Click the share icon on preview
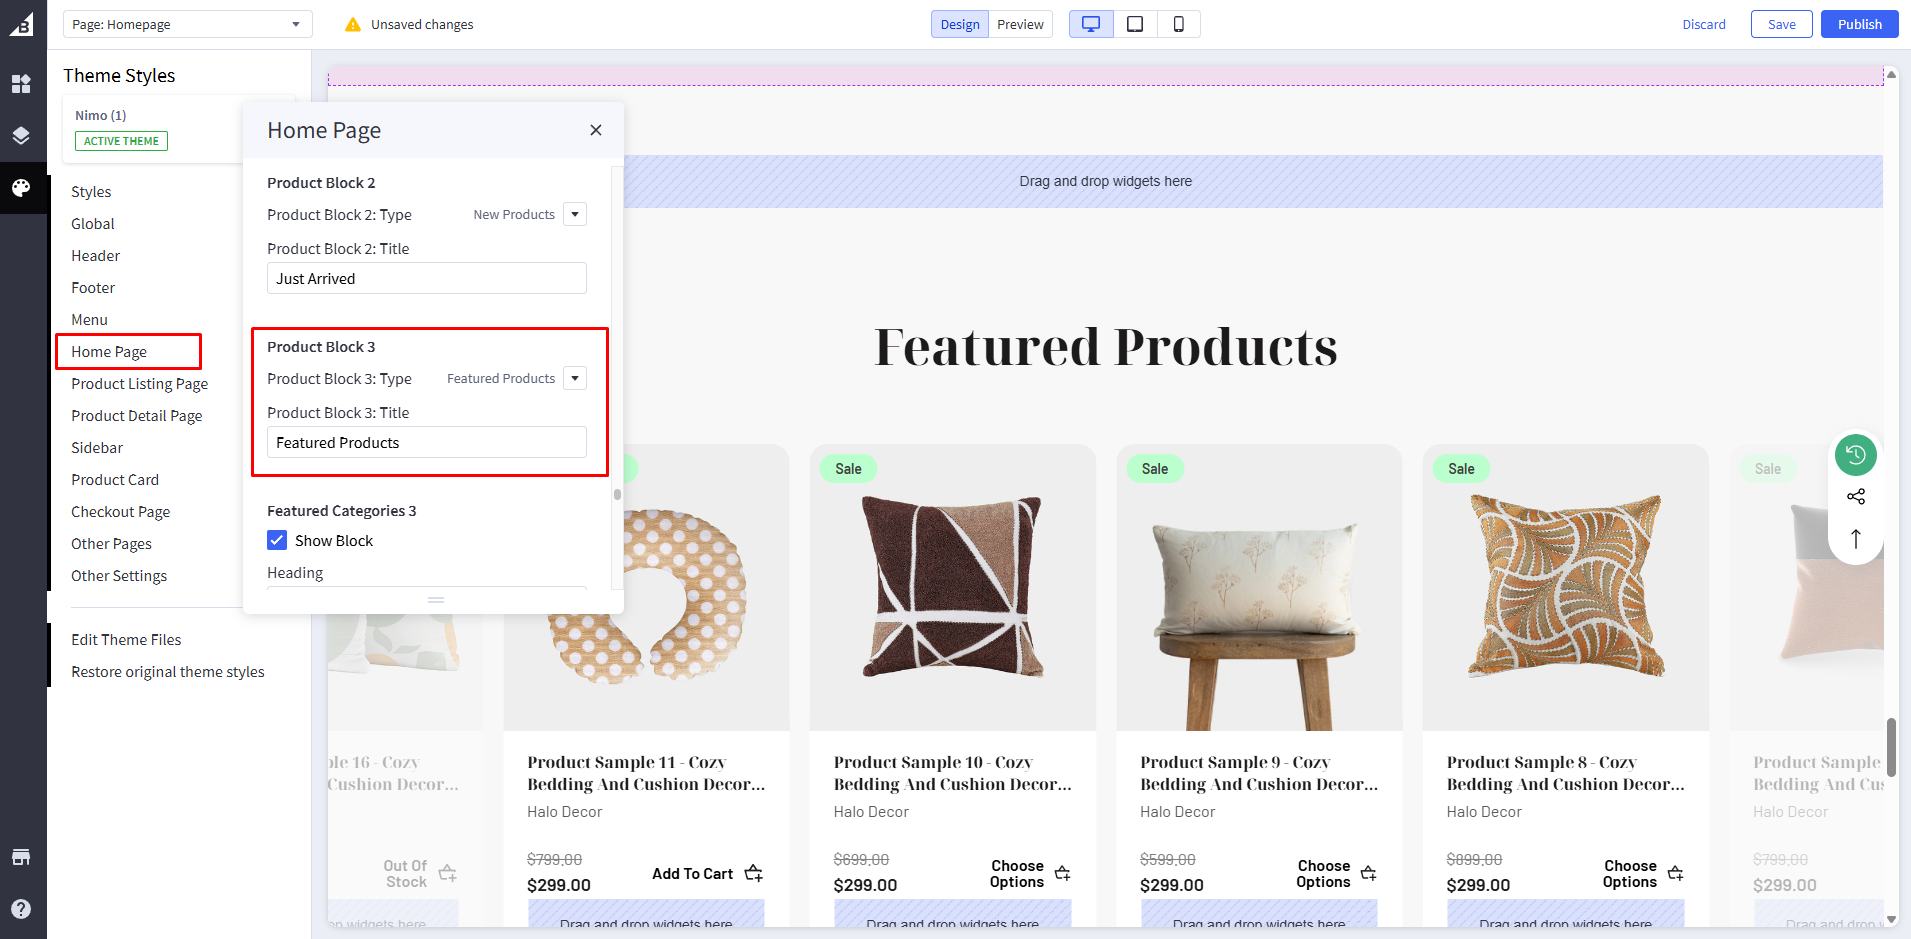Screen dimensions: 1911x939 [x=1855, y=497]
